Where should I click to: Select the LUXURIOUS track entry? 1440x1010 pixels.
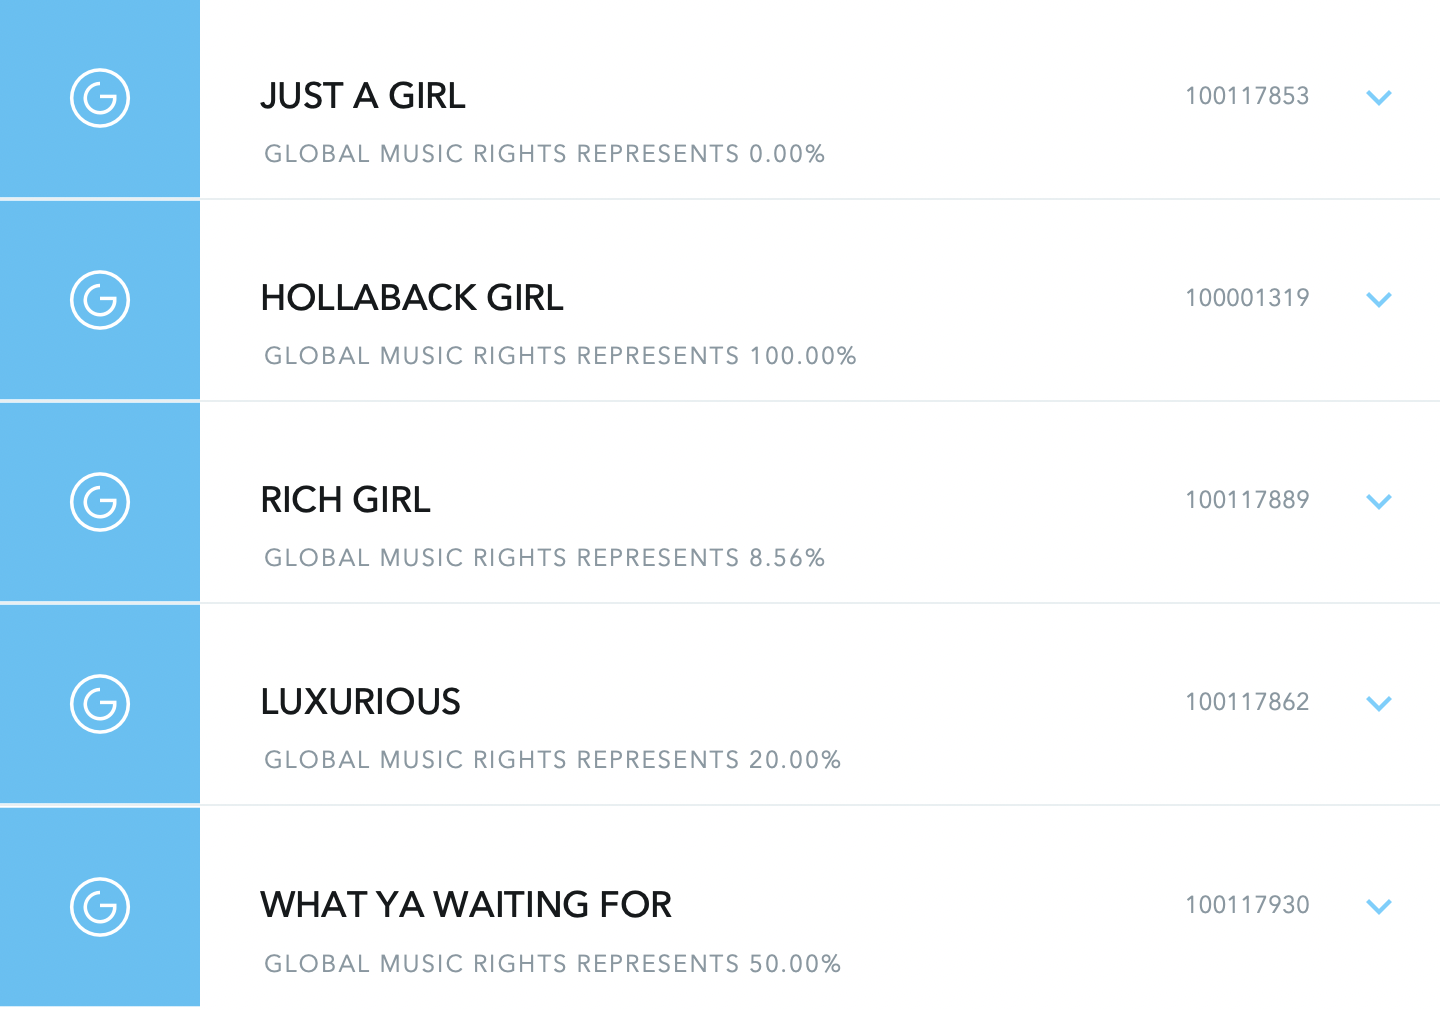360,702
